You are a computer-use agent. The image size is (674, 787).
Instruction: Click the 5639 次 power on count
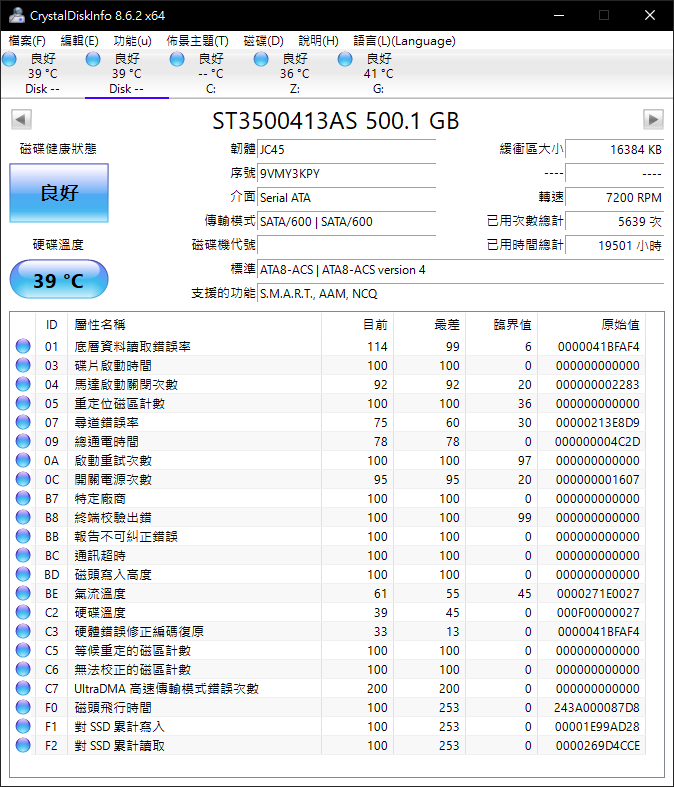(x=614, y=221)
